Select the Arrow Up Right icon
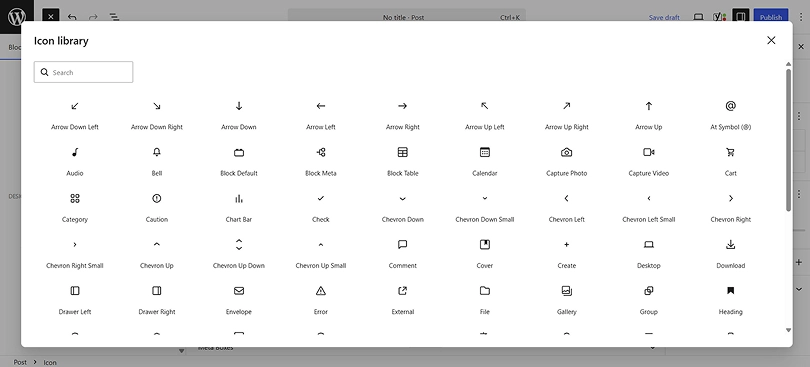810x367 pixels. point(567,106)
